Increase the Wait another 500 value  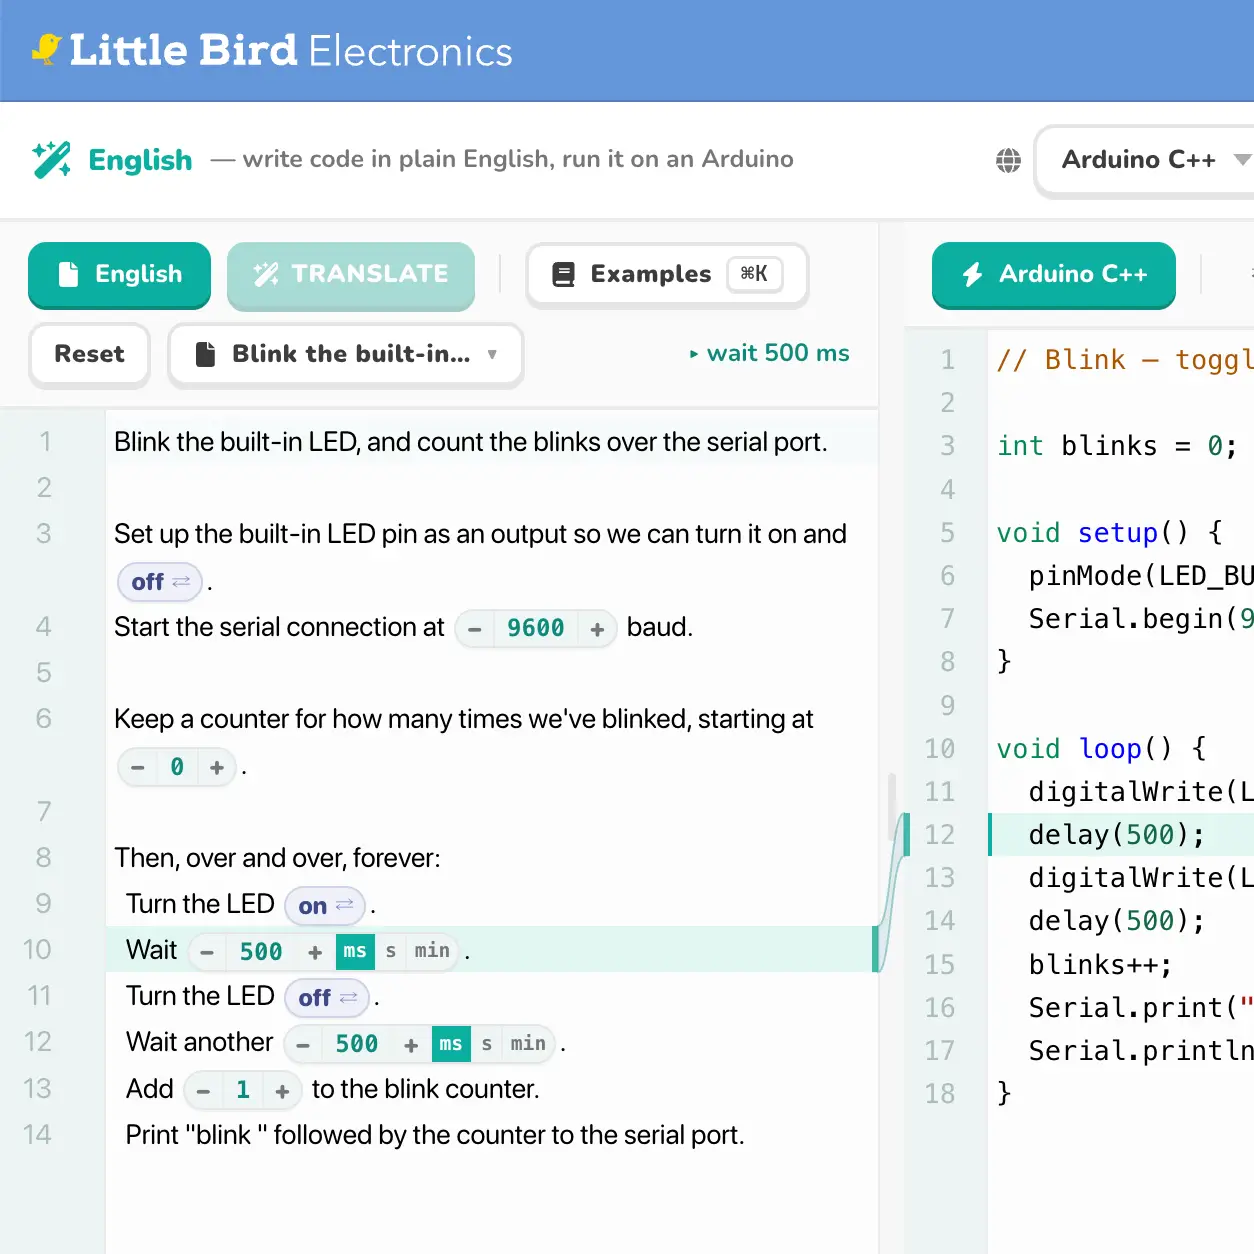[x=411, y=1045]
